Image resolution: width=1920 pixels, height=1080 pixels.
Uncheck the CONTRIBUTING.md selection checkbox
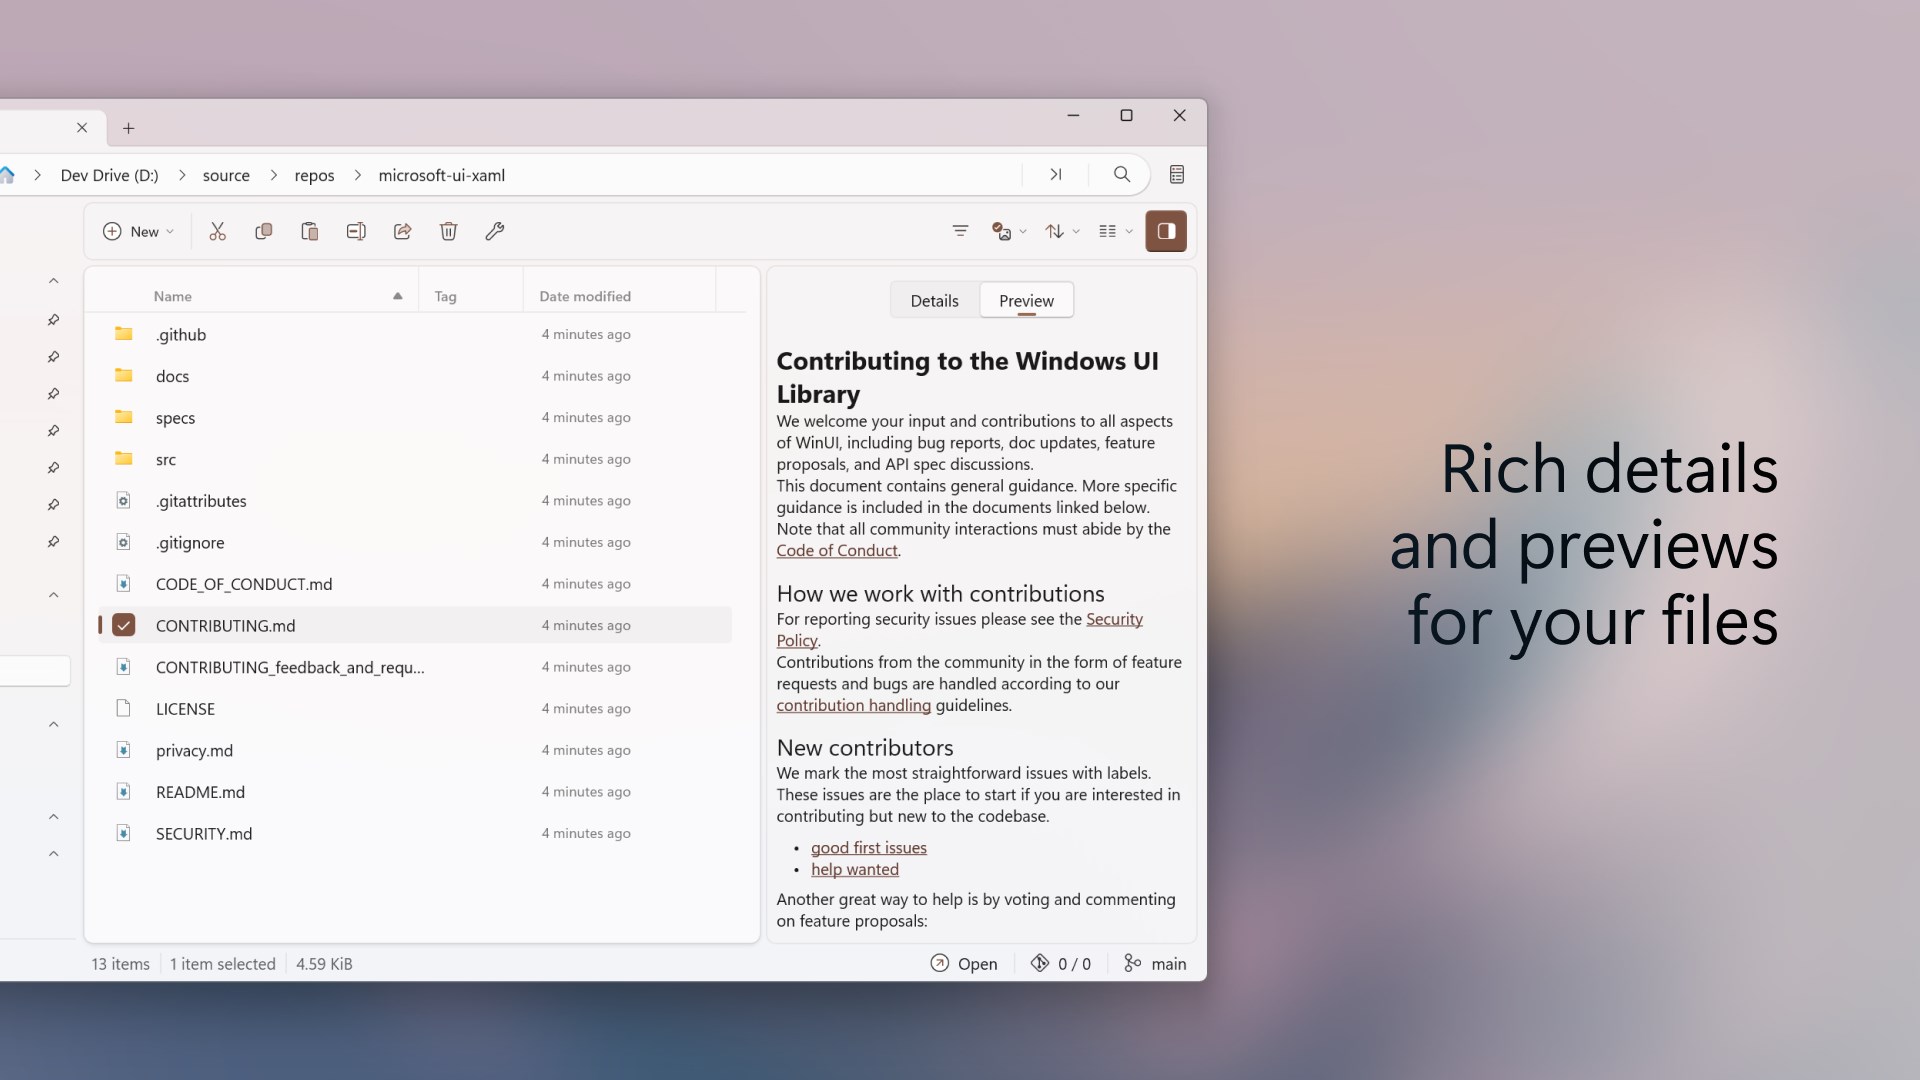(123, 625)
